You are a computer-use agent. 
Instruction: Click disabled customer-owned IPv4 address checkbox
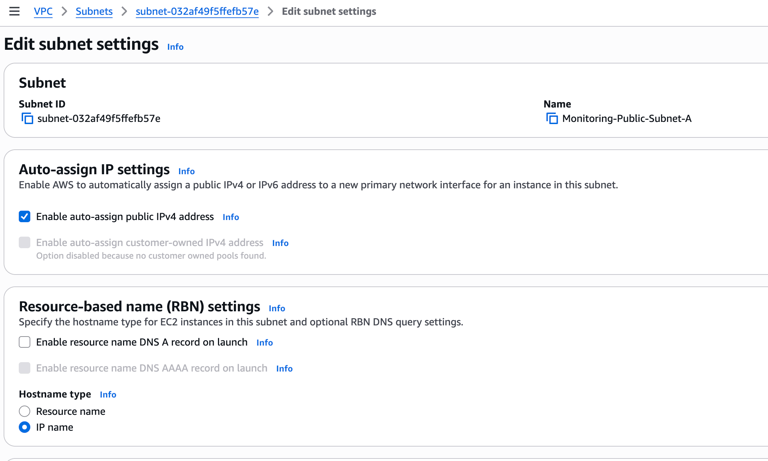click(24, 243)
